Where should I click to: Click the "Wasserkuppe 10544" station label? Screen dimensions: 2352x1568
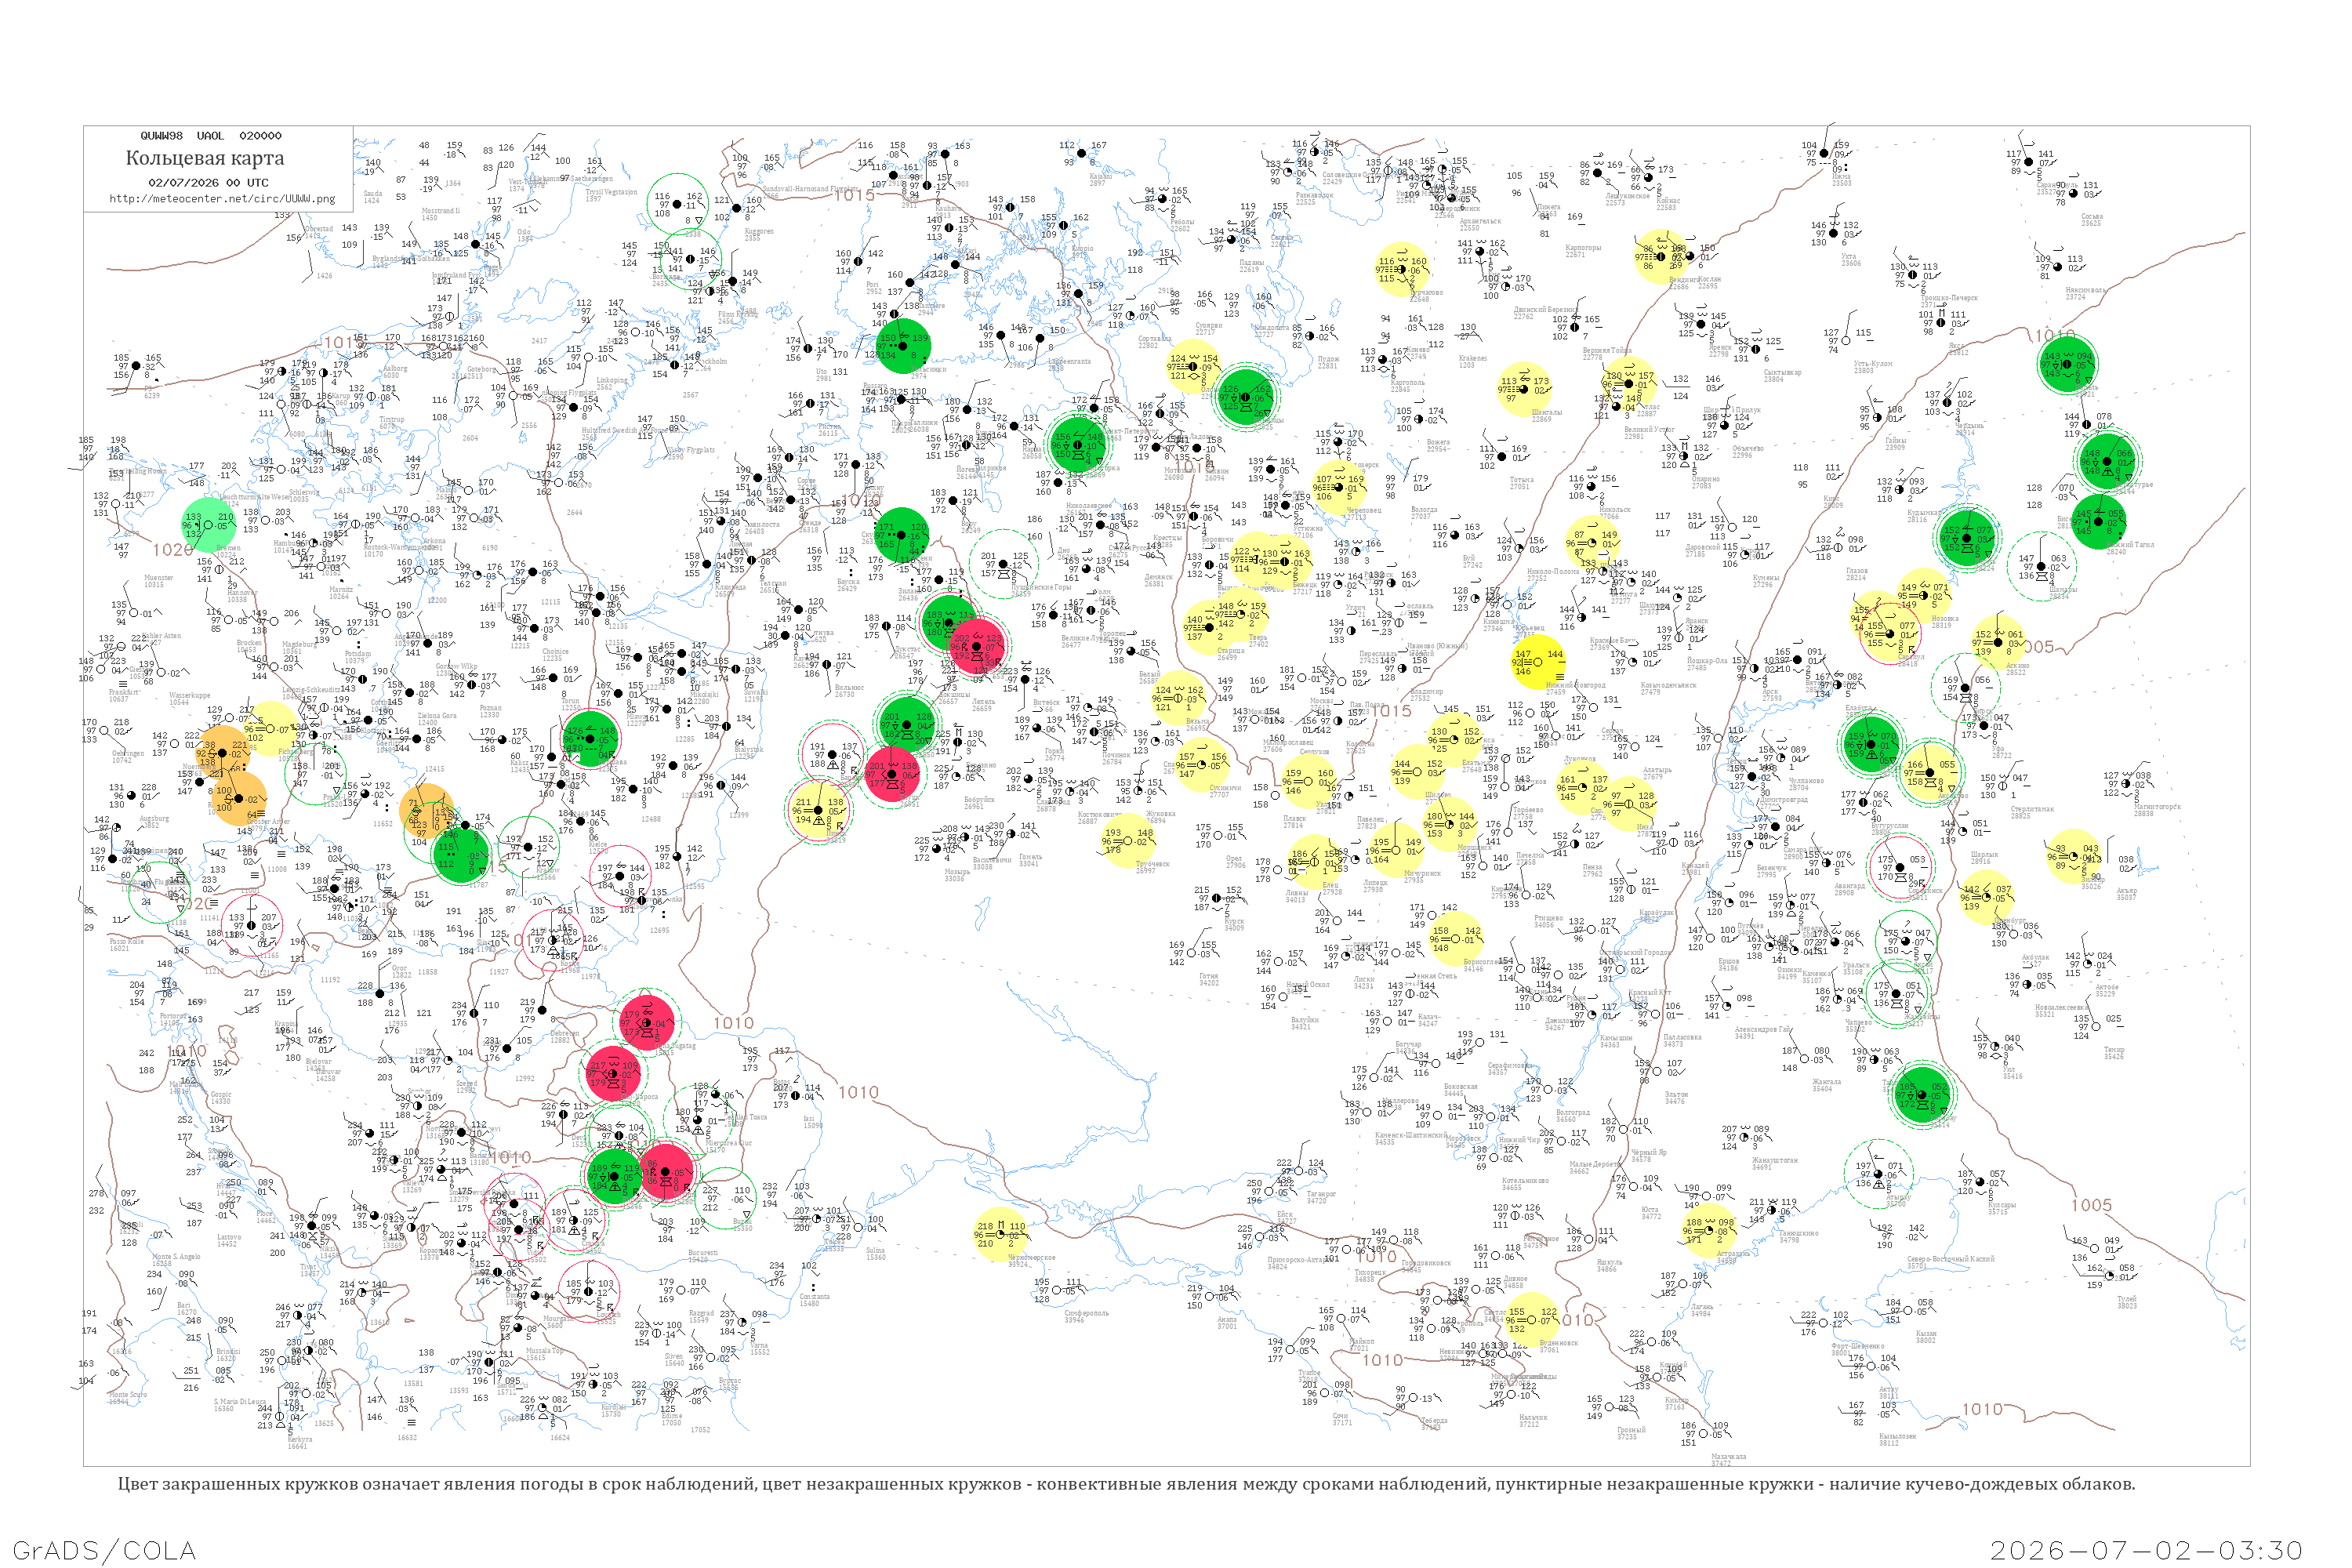(x=189, y=699)
